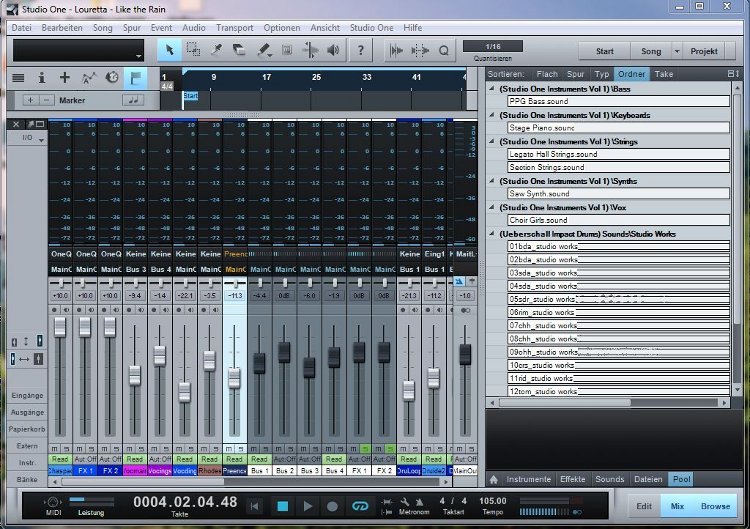Image resolution: width=750 pixels, height=529 pixels.
Task: Mute the Bus 1 channel
Action: 254,449
